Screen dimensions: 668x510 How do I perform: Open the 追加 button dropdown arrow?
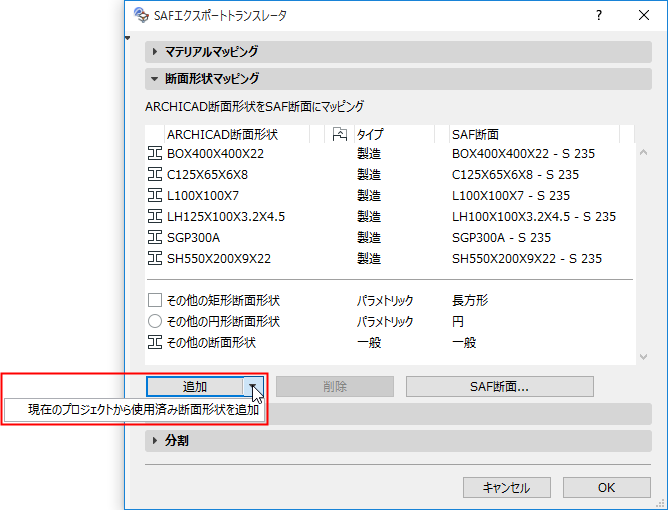[x=253, y=386]
